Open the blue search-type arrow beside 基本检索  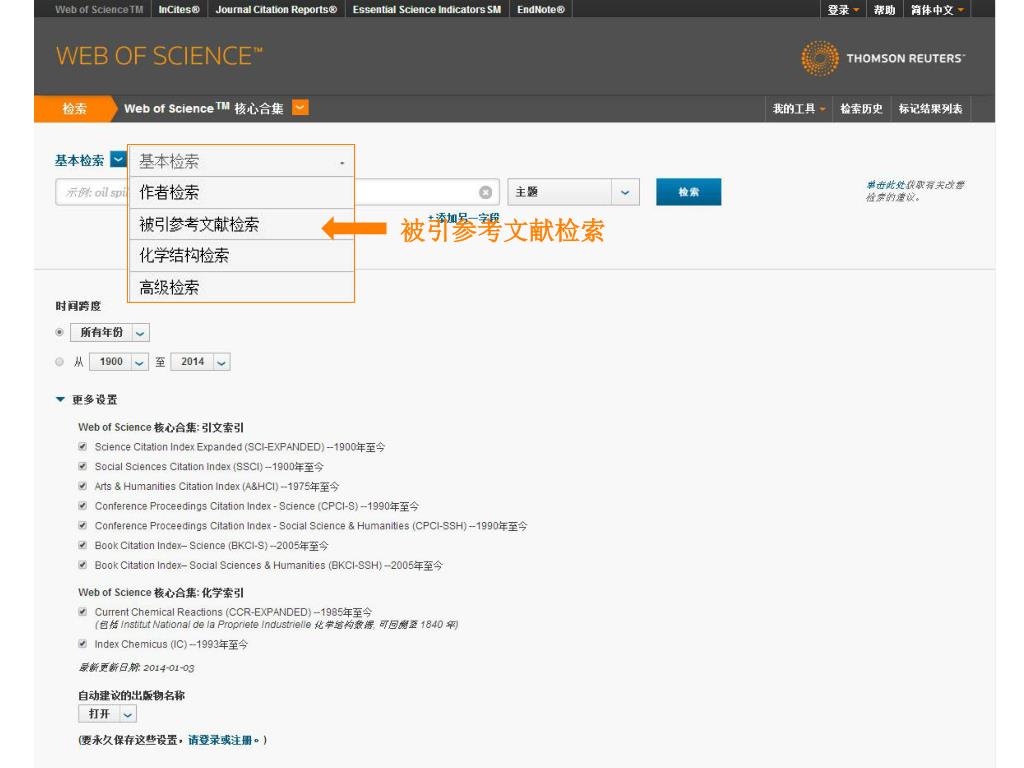click(118, 159)
